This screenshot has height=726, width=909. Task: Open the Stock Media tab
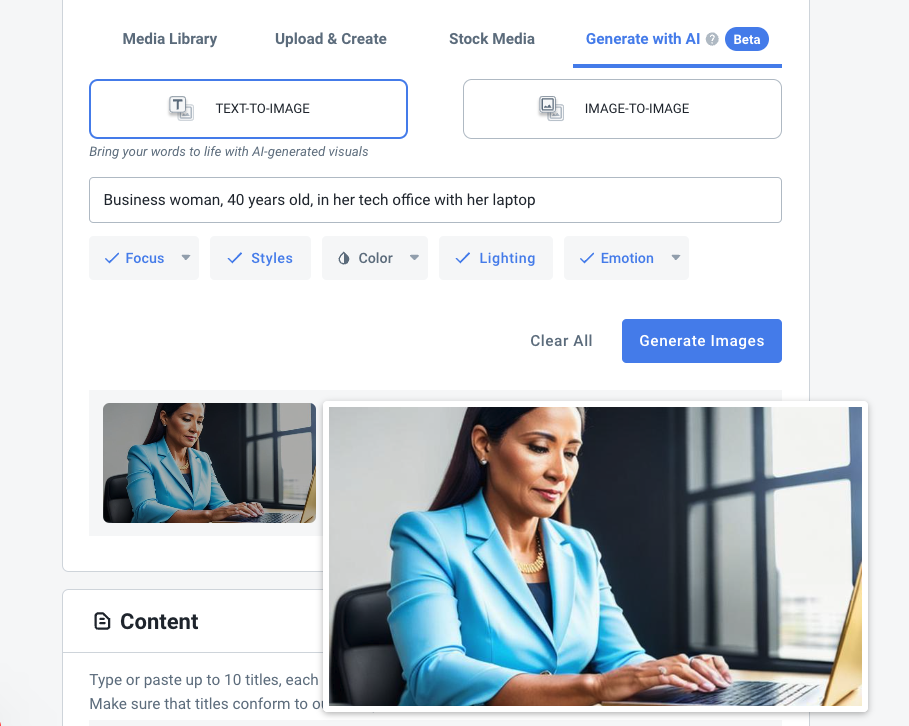(x=492, y=39)
